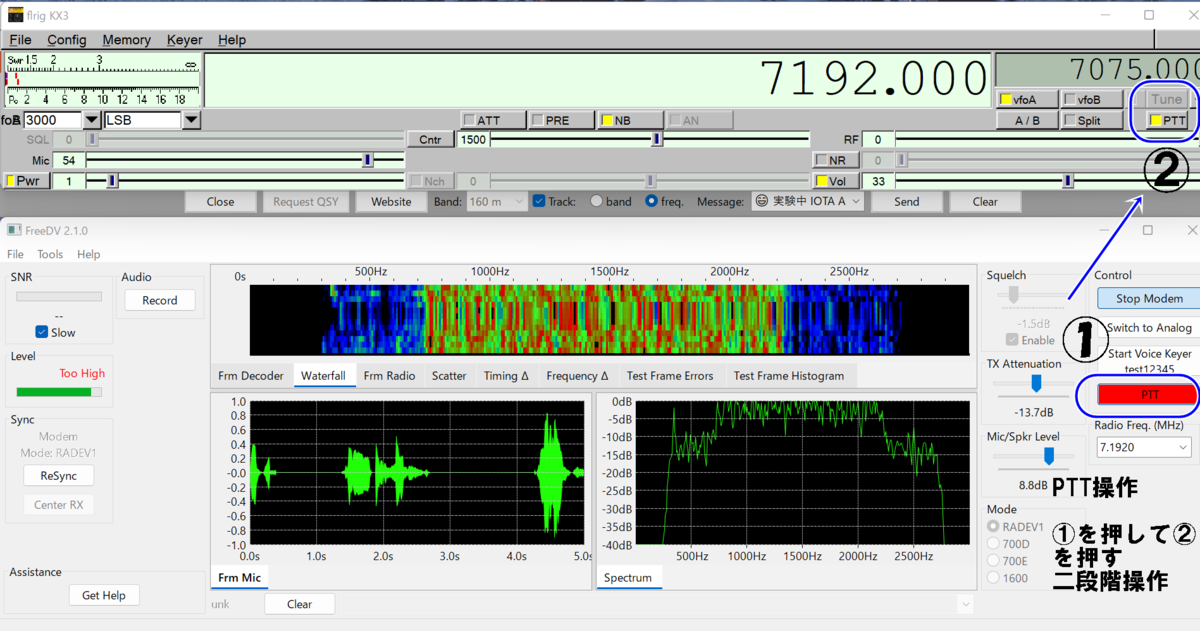Click Clear button next to Send

click(985, 201)
